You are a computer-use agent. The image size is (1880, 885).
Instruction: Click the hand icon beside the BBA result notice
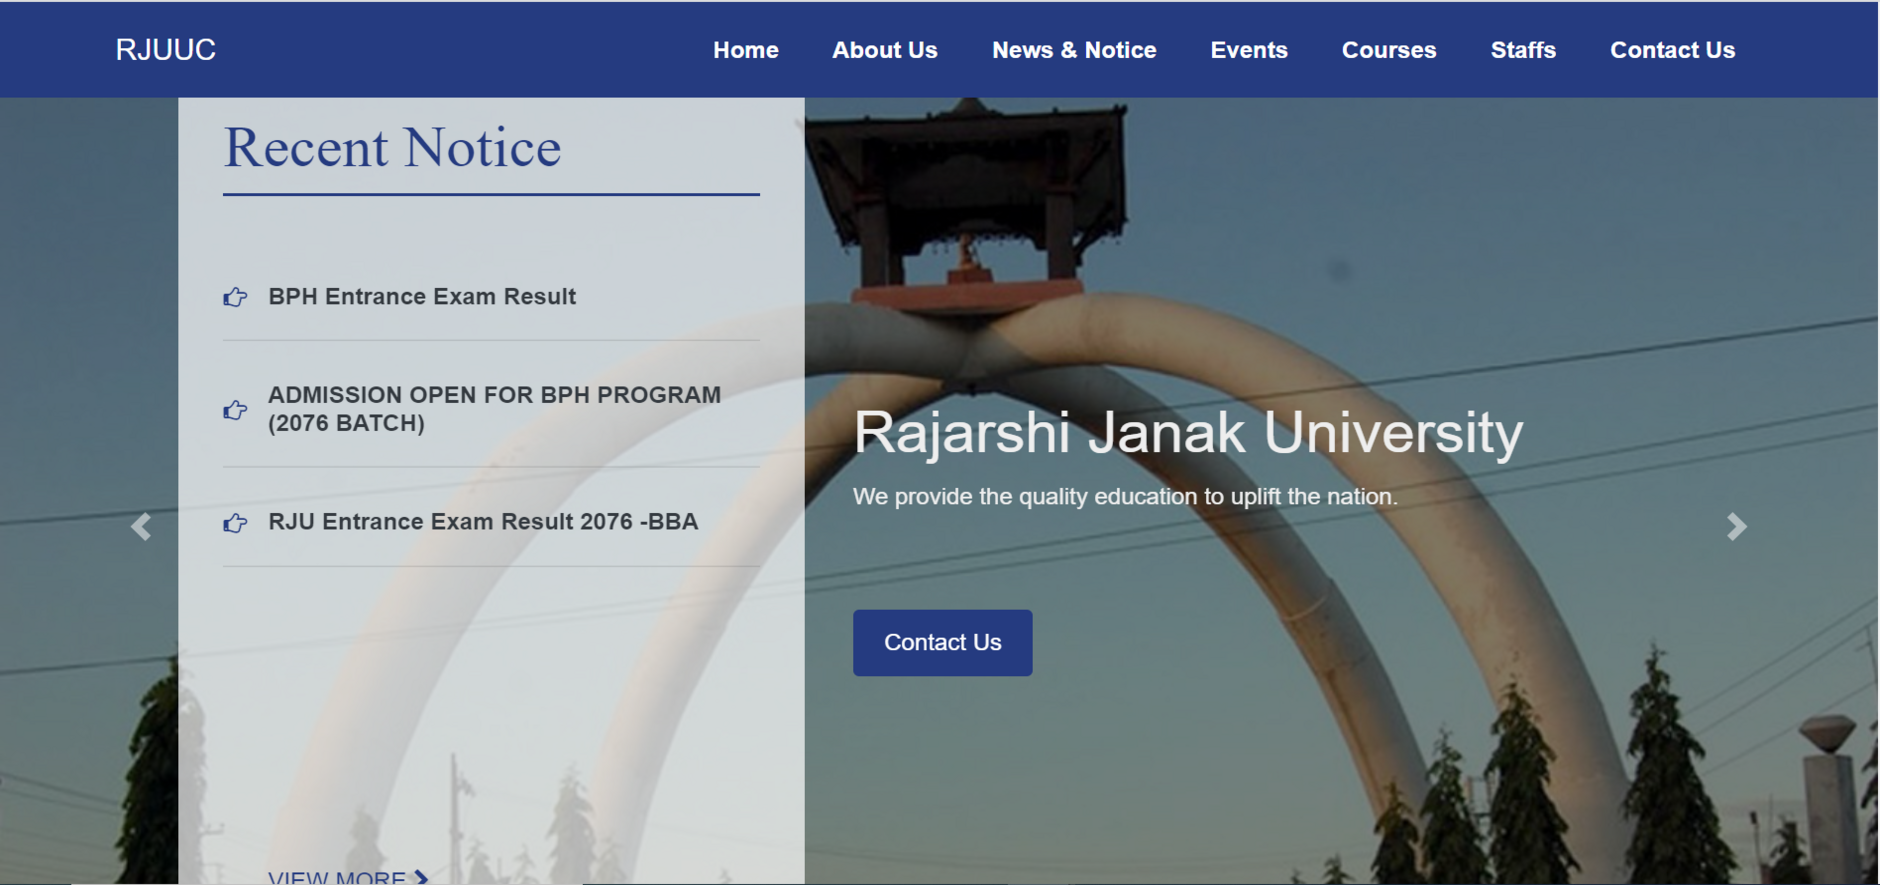(x=235, y=523)
